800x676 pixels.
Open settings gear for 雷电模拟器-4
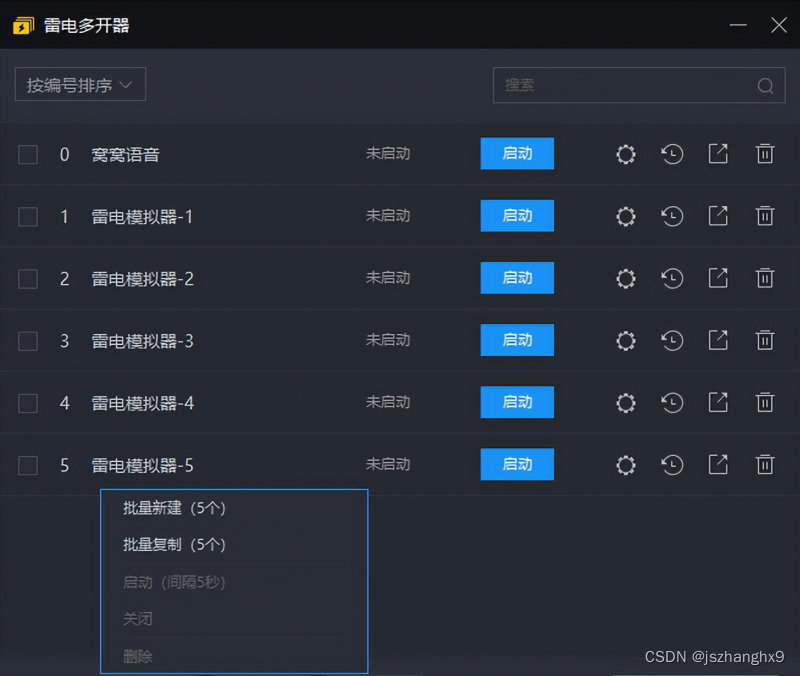click(x=626, y=403)
